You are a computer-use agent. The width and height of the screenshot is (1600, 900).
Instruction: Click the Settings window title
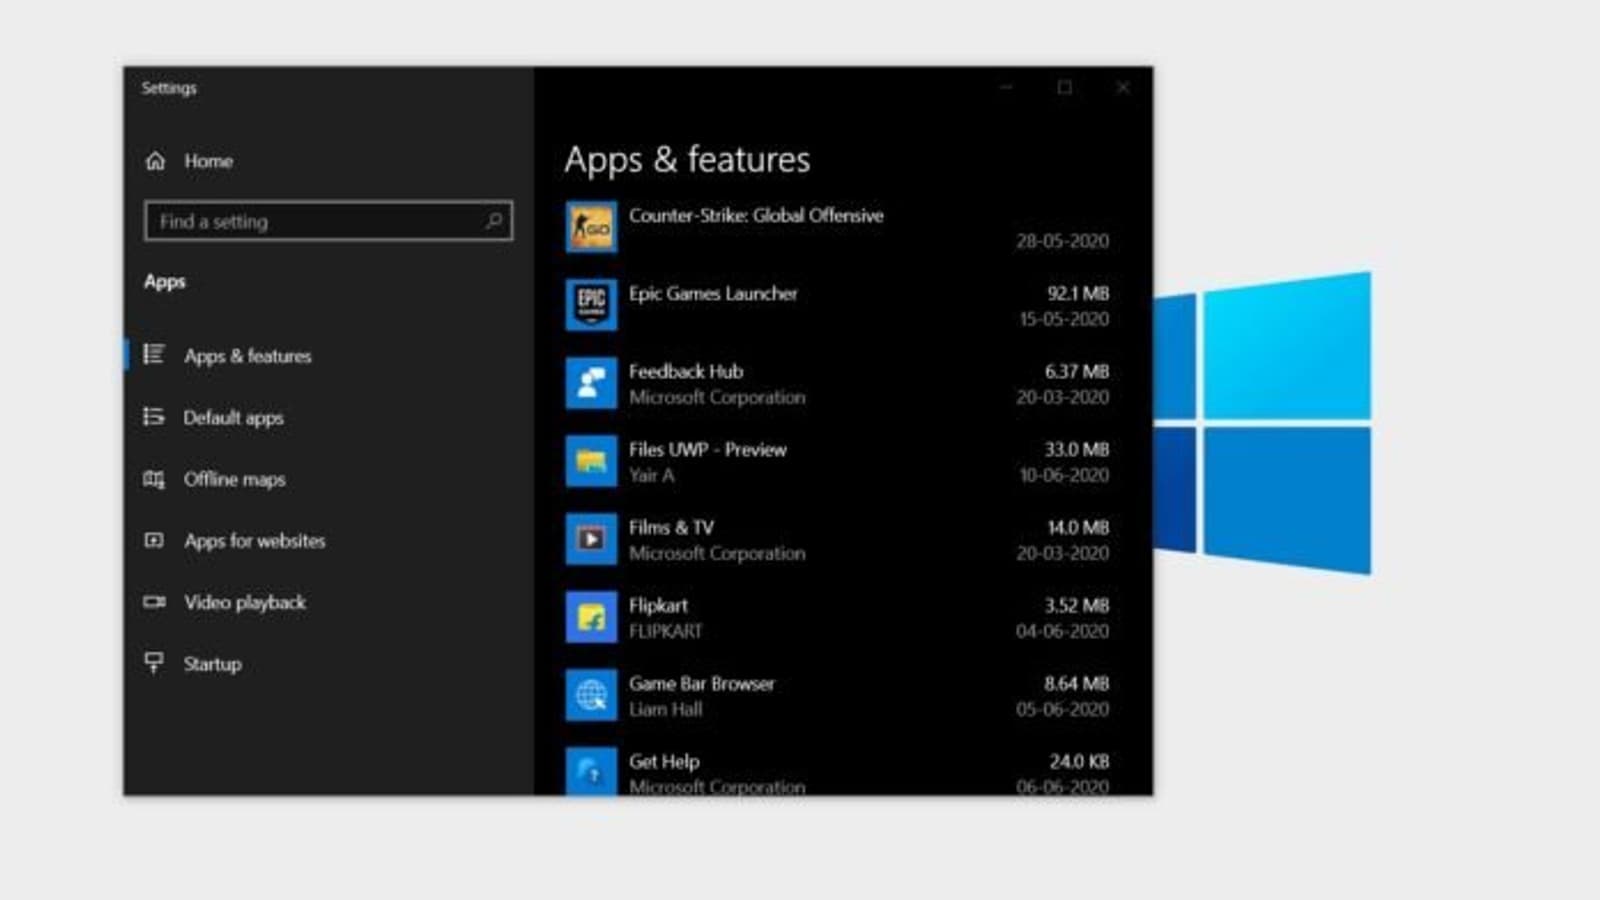pos(169,88)
